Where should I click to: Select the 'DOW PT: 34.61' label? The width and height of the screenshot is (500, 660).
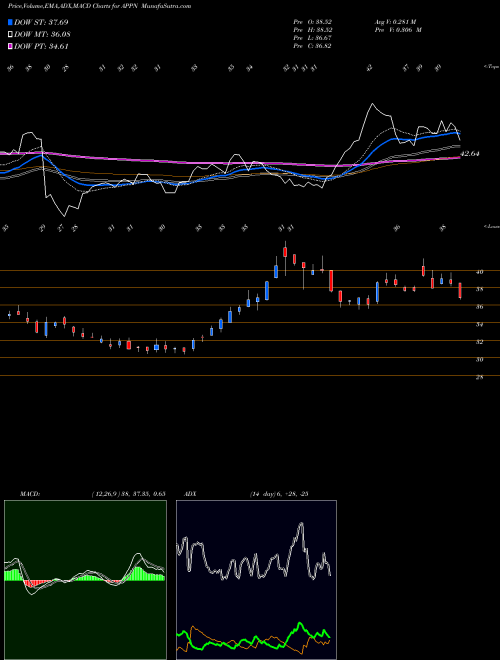41,46
